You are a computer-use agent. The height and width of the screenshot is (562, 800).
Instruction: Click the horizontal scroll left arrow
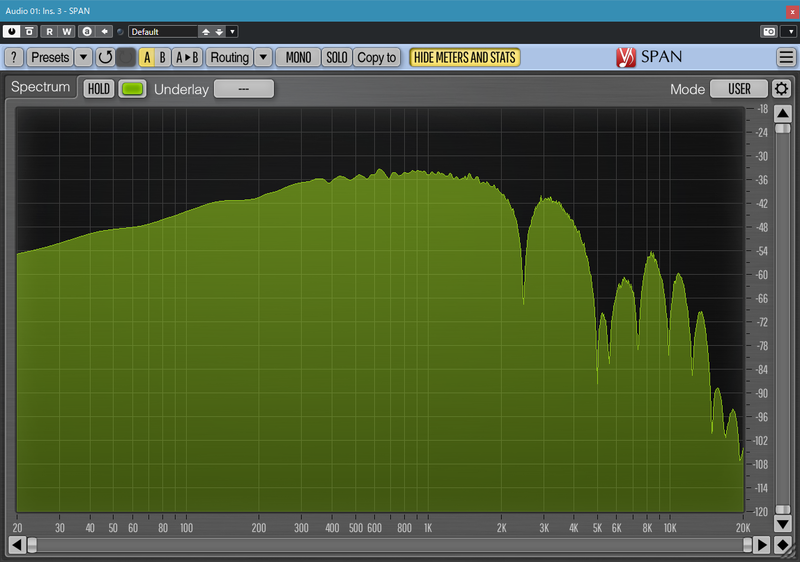pyautogui.click(x=16, y=545)
